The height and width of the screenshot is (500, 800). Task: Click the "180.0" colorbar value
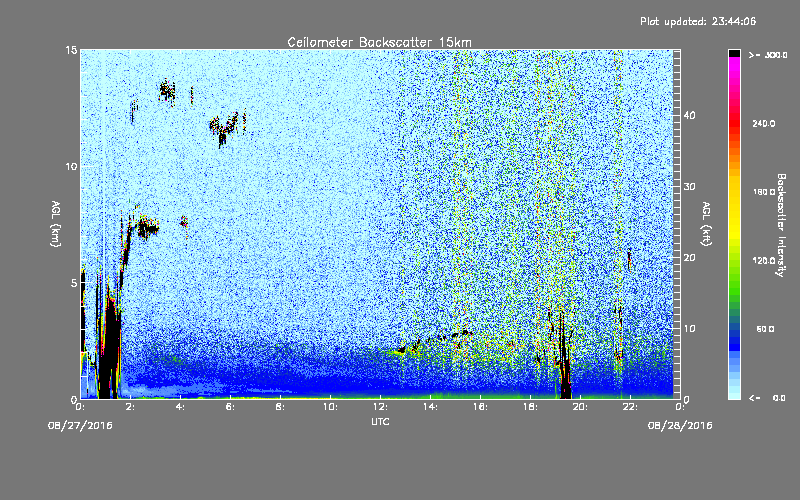click(x=764, y=192)
